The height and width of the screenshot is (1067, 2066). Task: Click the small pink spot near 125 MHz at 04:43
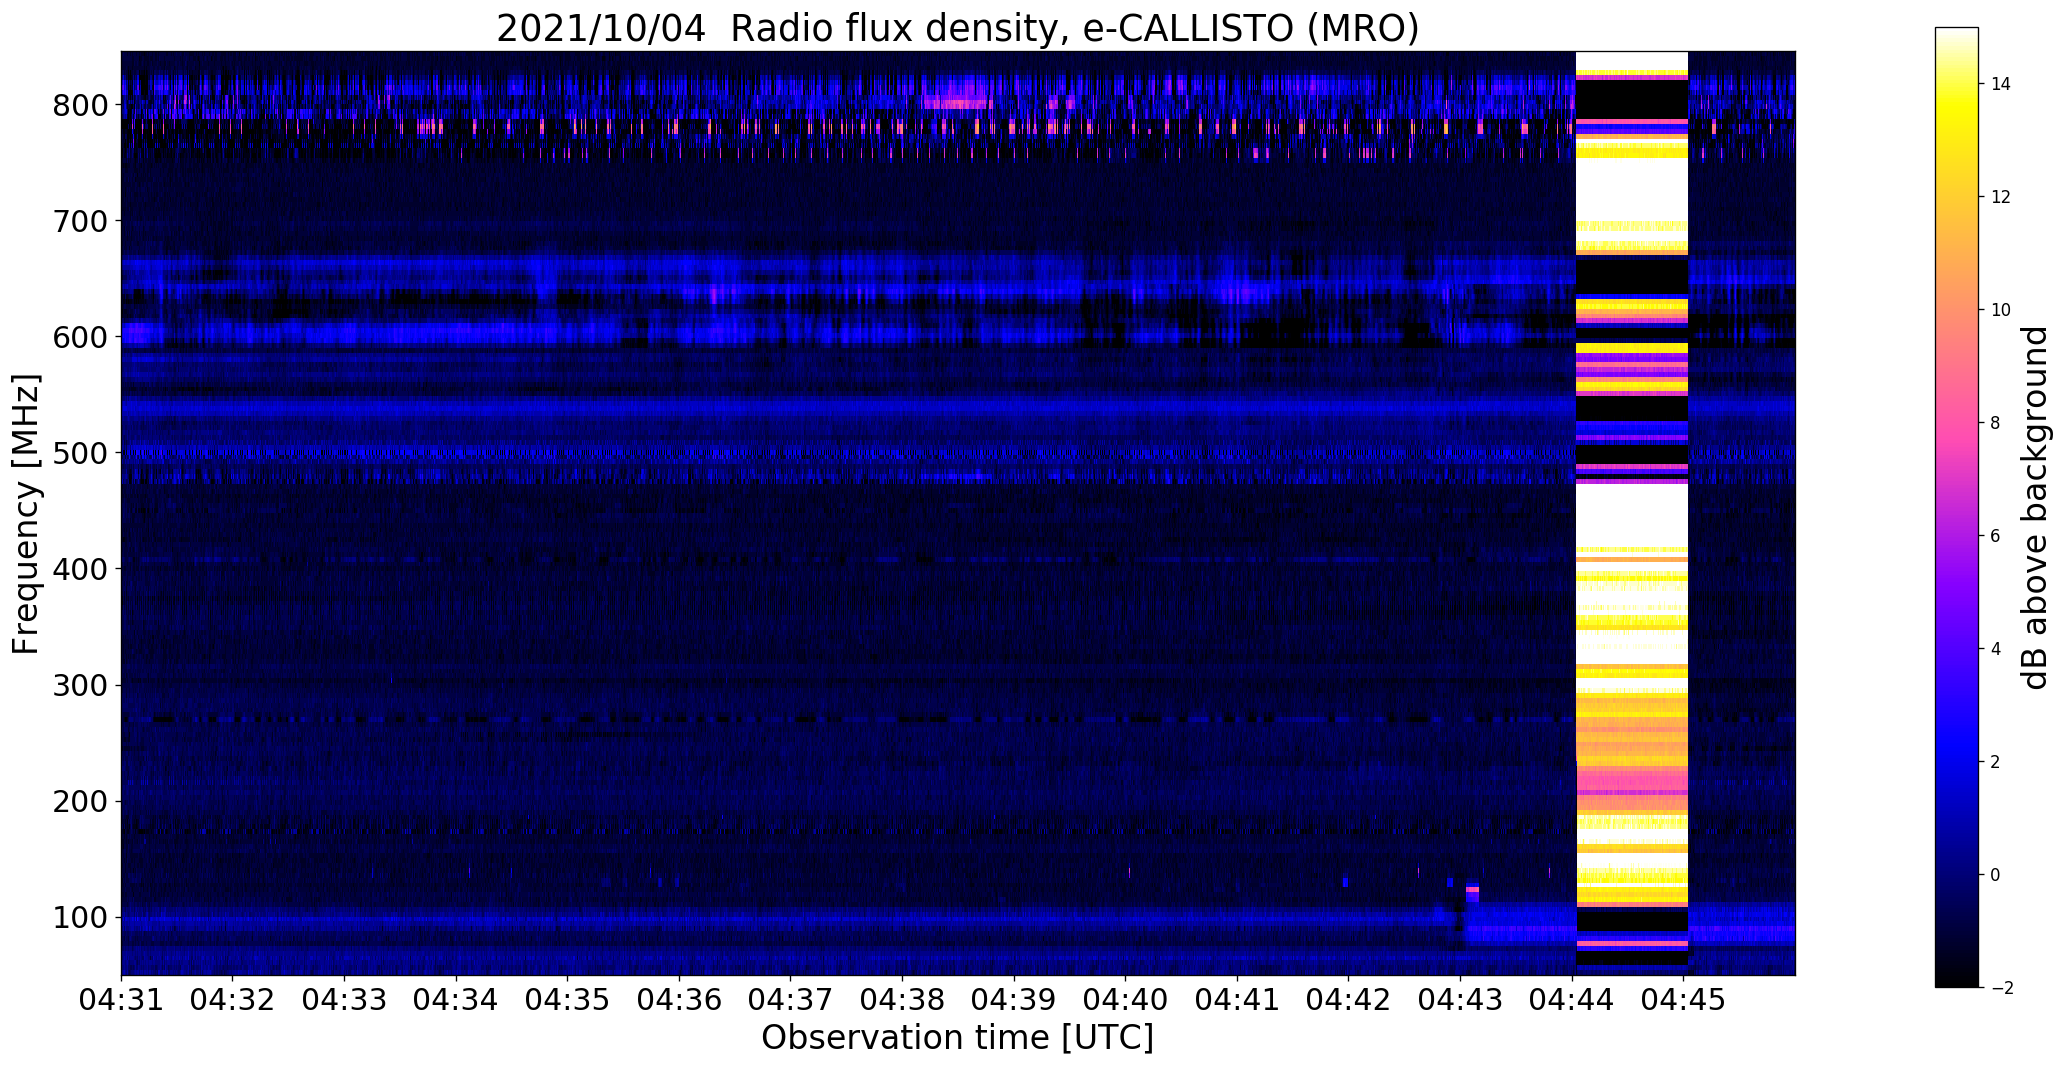(1472, 889)
